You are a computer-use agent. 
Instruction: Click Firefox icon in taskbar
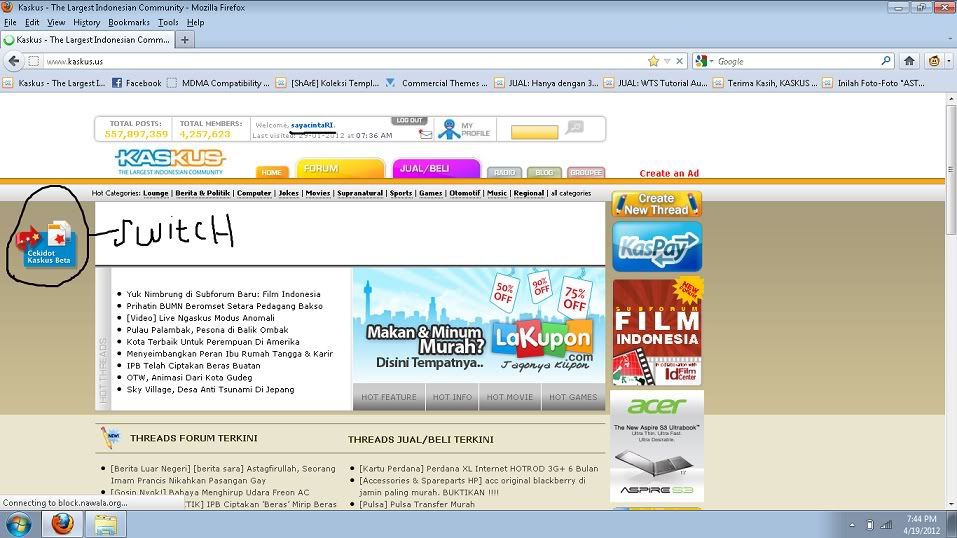tap(62, 524)
